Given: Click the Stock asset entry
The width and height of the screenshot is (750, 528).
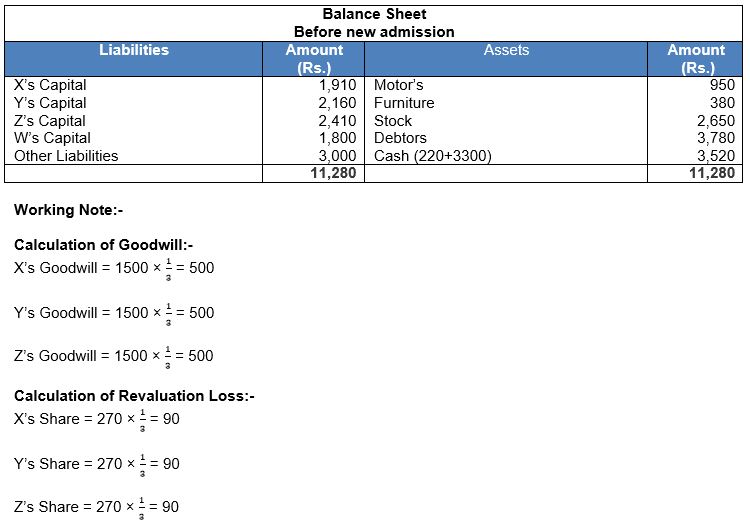Looking at the screenshot, I should click(x=393, y=121).
